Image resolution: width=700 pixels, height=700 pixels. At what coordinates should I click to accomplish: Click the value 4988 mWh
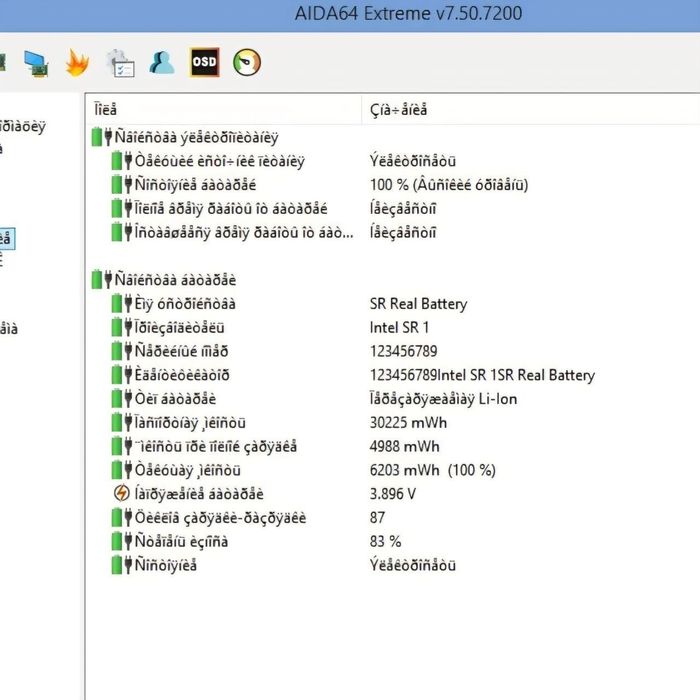404,446
